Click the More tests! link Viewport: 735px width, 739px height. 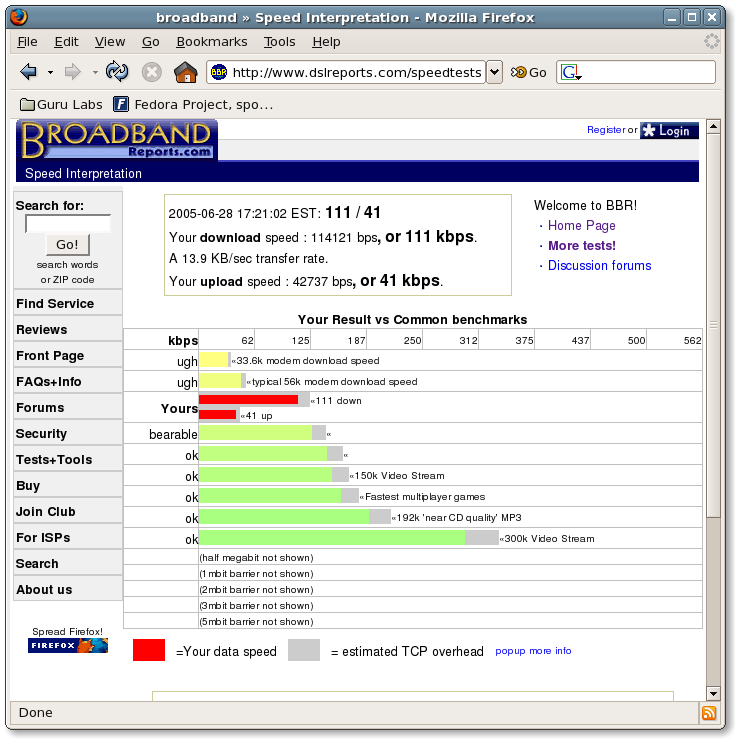(581, 246)
